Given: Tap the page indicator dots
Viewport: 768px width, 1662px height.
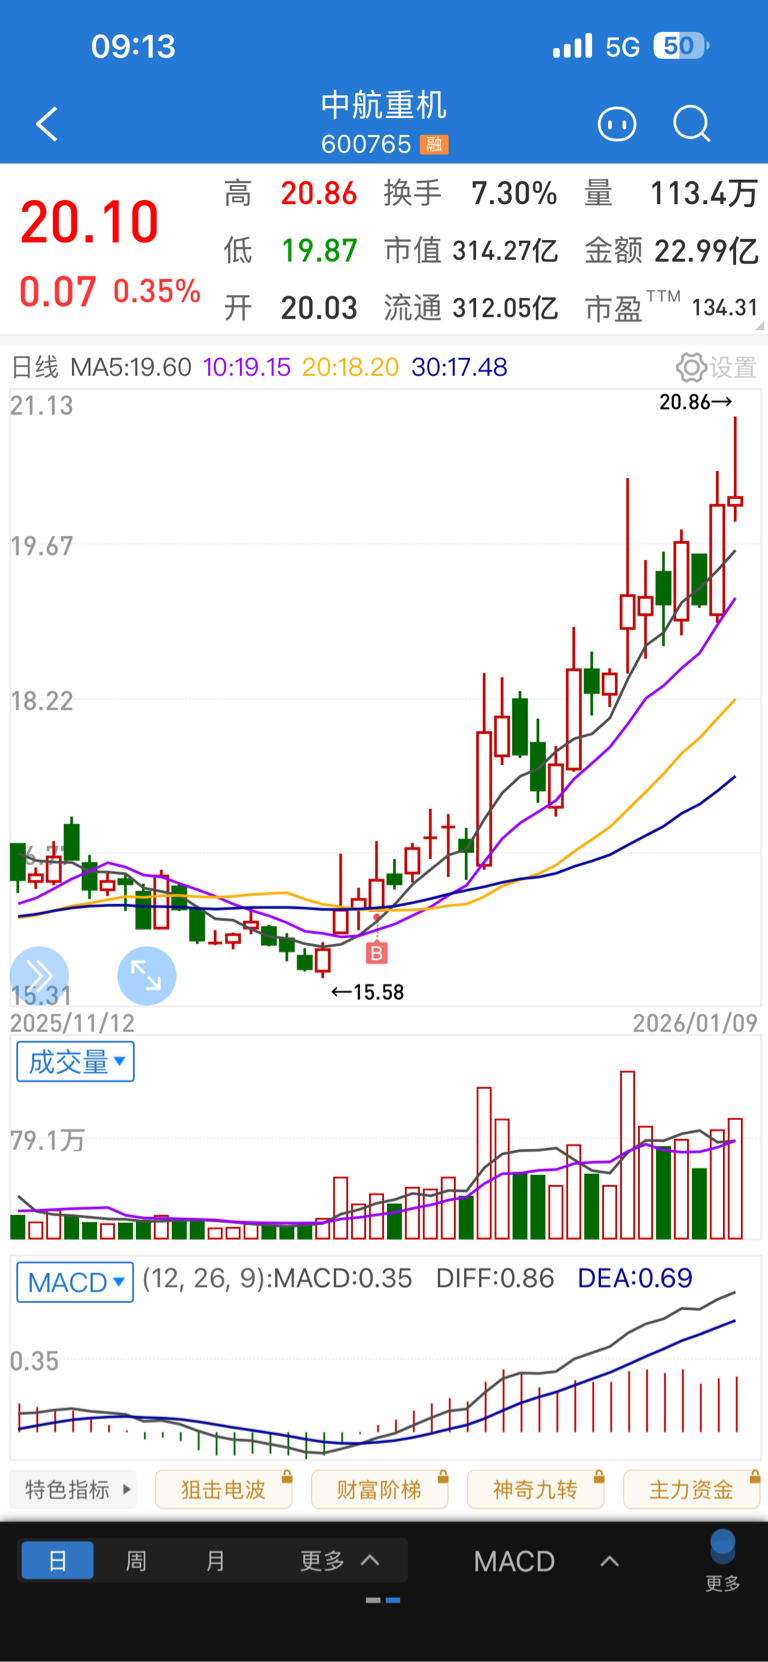Looking at the screenshot, I should 383,1600.
